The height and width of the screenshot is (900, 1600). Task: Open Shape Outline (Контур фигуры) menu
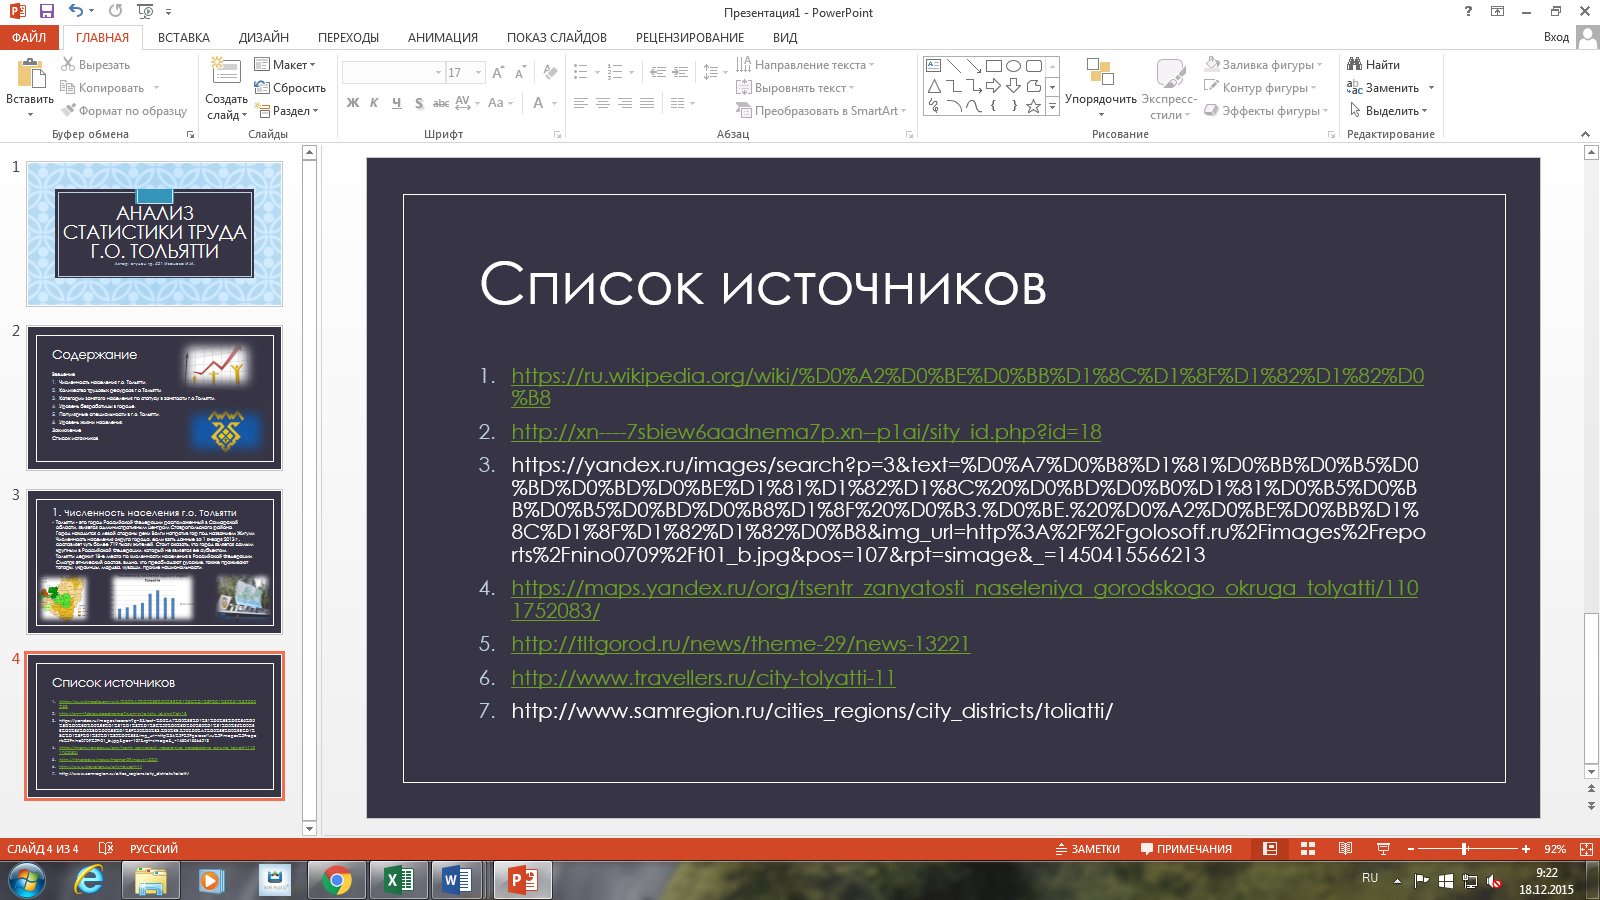[1260, 88]
